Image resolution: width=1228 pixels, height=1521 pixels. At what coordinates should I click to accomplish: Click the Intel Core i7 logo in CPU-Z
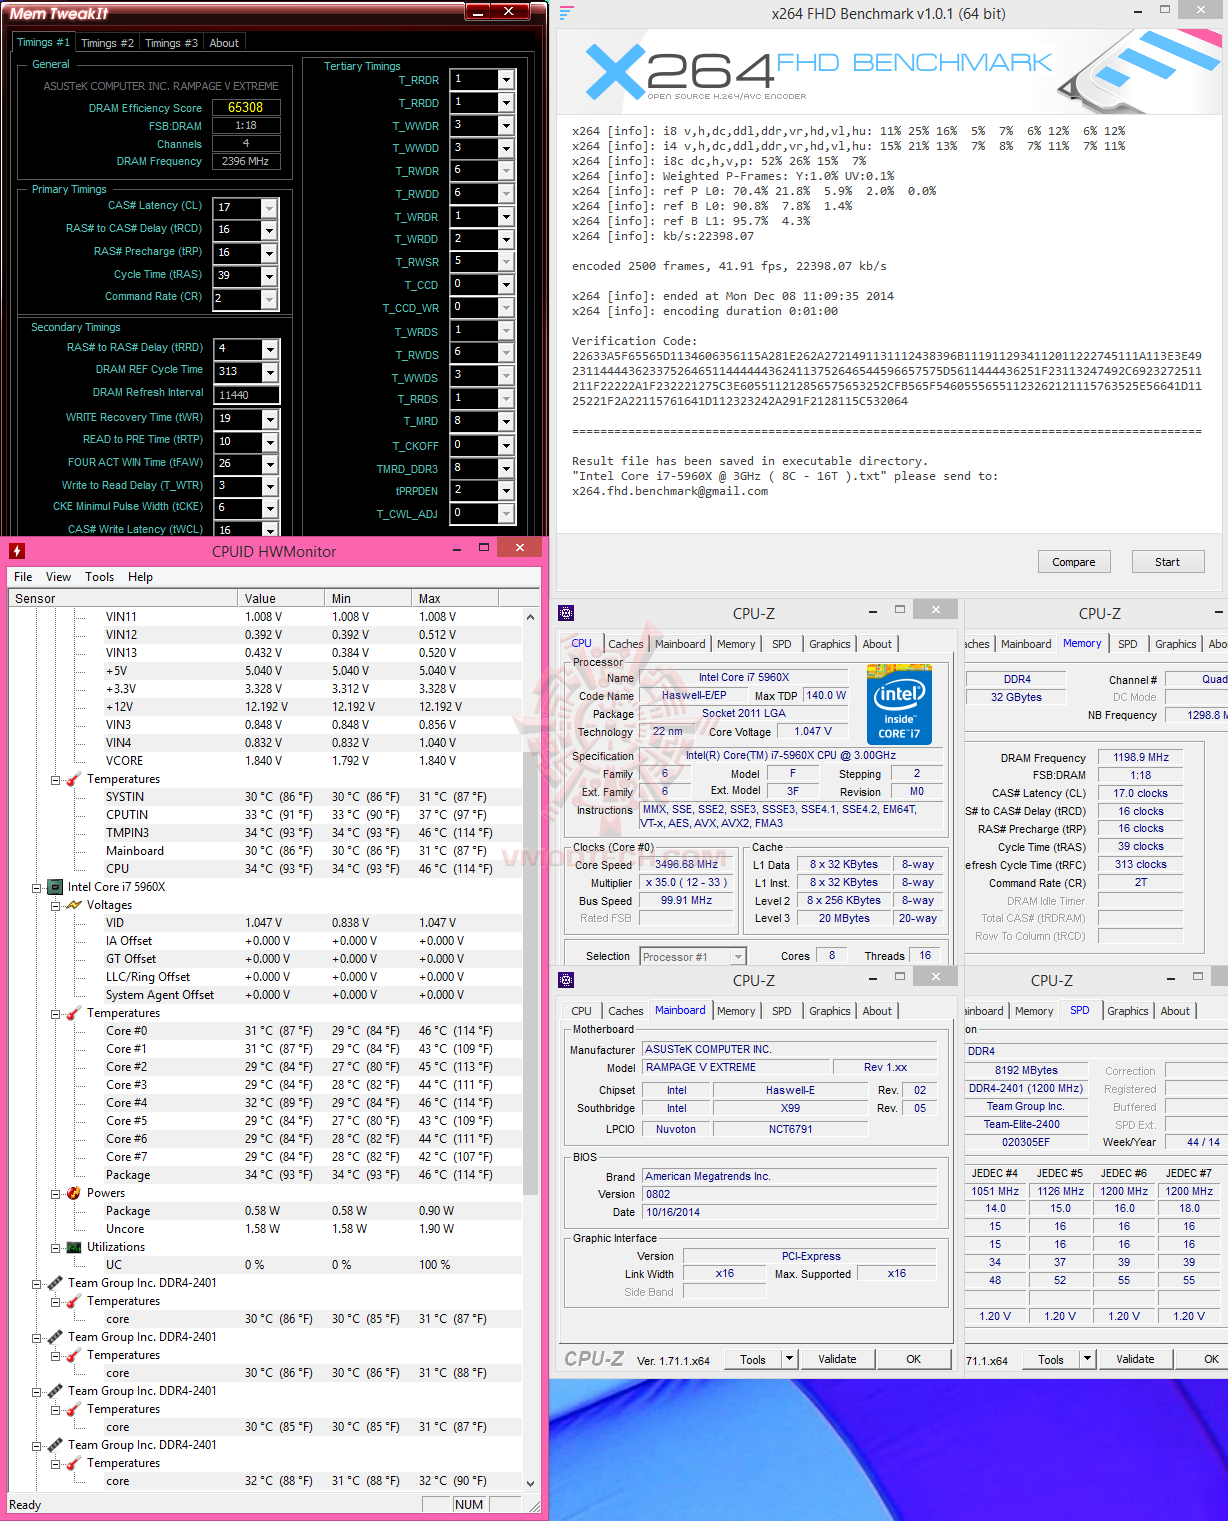point(899,706)
